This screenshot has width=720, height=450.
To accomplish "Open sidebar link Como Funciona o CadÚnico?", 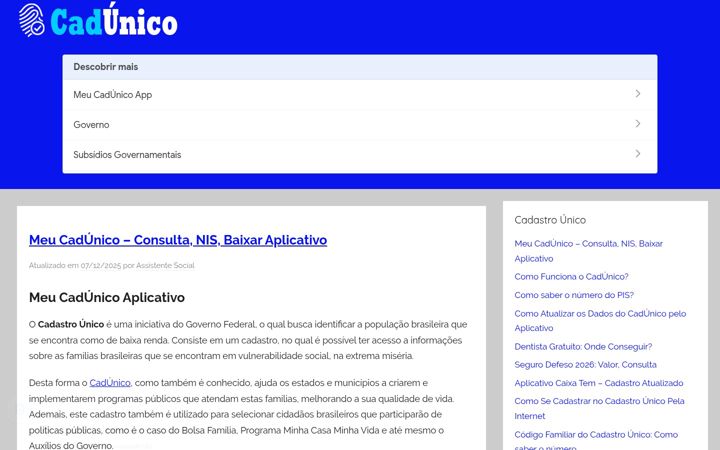I will [571, 276].
